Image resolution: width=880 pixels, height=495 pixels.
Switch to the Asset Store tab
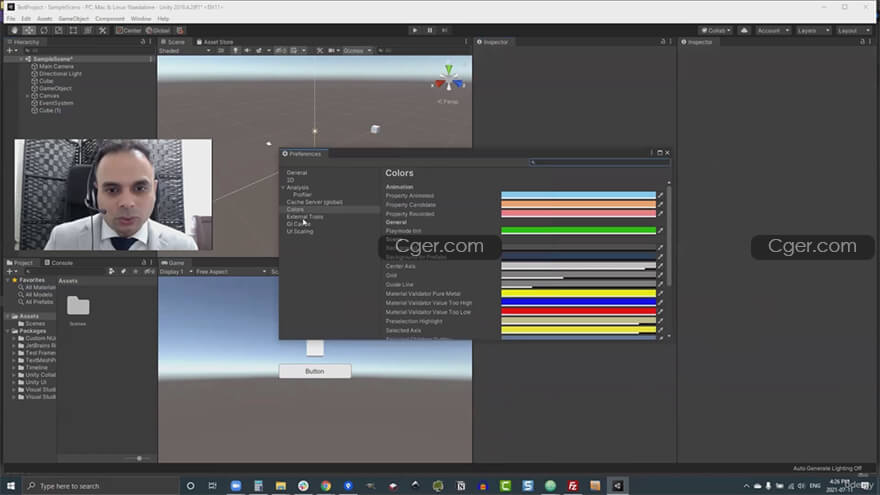coord(215,42)
